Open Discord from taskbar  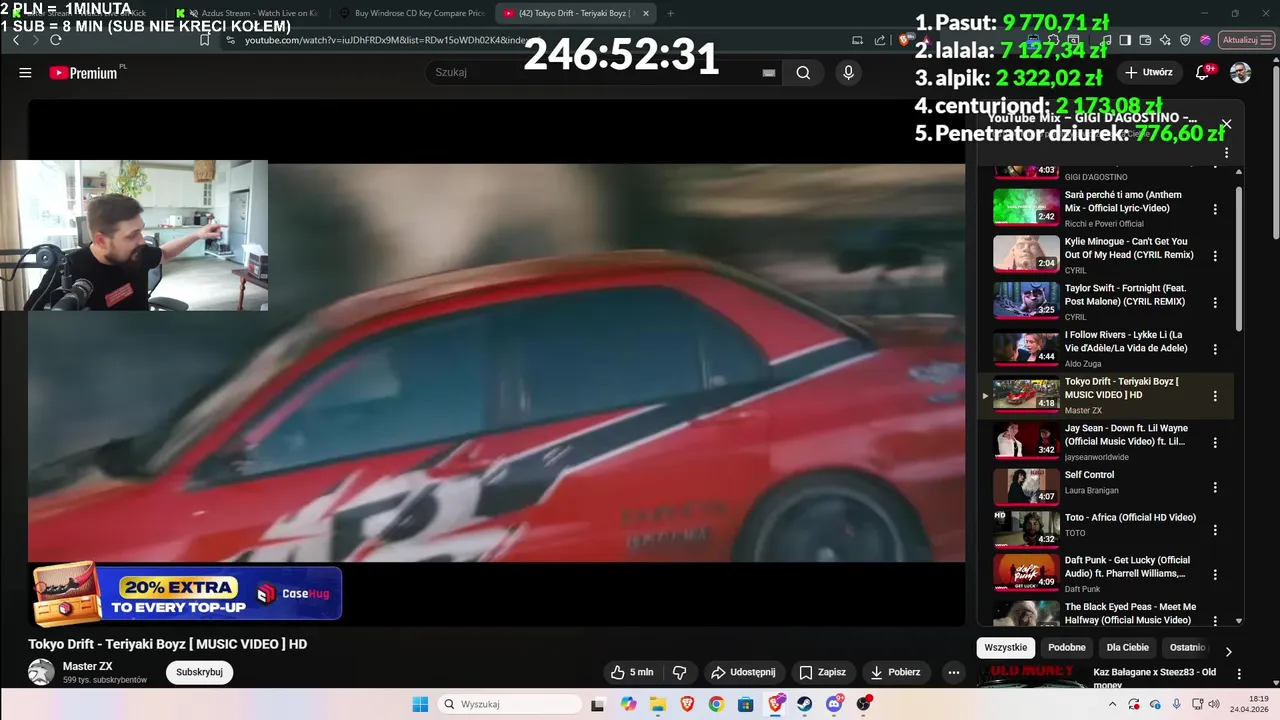click(x=835, y=704)
